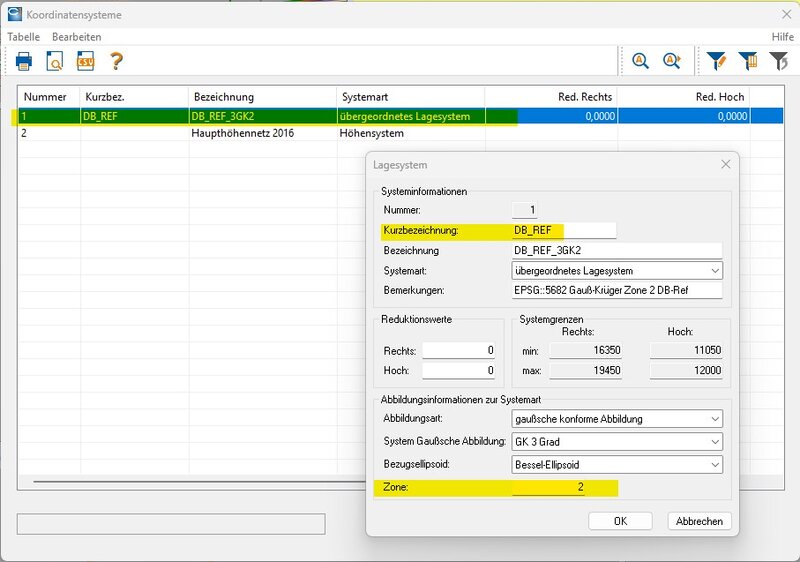Click the gray remove filter icon
The image size is (800, 562).
[x=778, y=62]
